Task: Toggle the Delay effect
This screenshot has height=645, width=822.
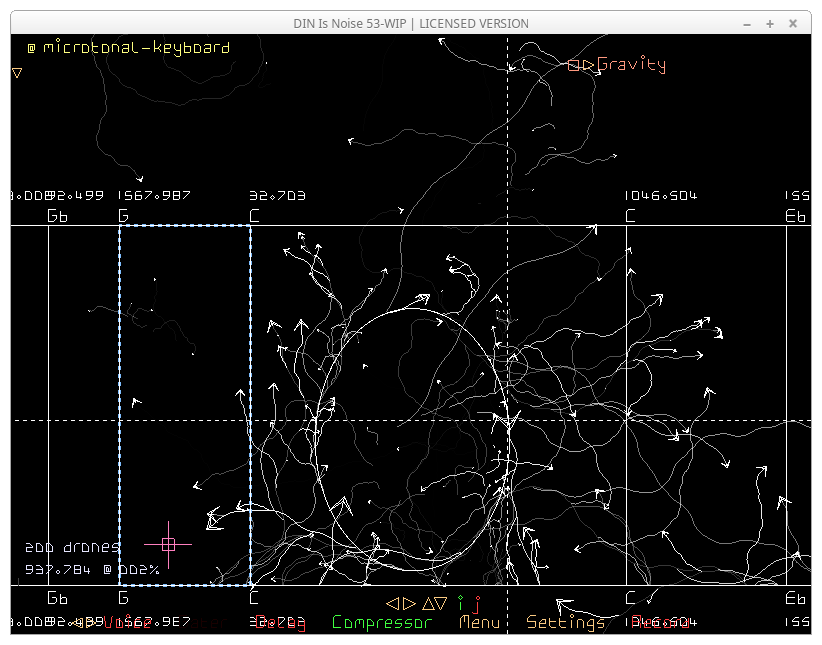Action: (x=280, y=622)
